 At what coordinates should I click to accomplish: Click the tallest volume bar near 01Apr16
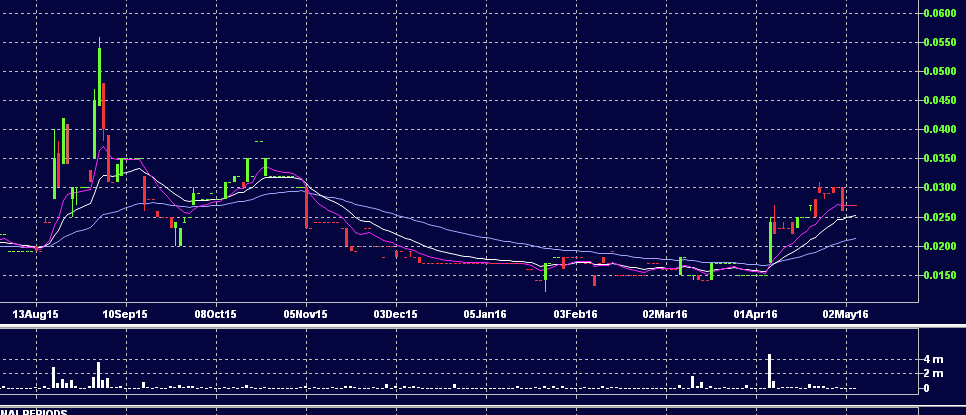(769, 371)
